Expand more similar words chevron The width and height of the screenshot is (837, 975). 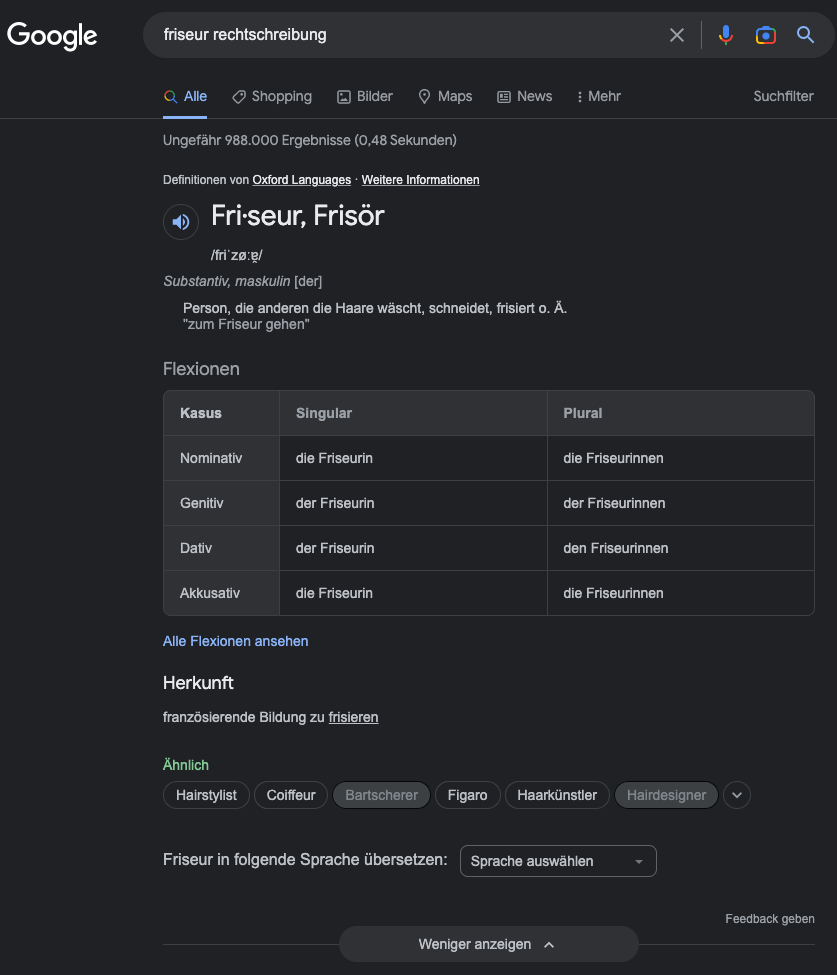(737, 795)
